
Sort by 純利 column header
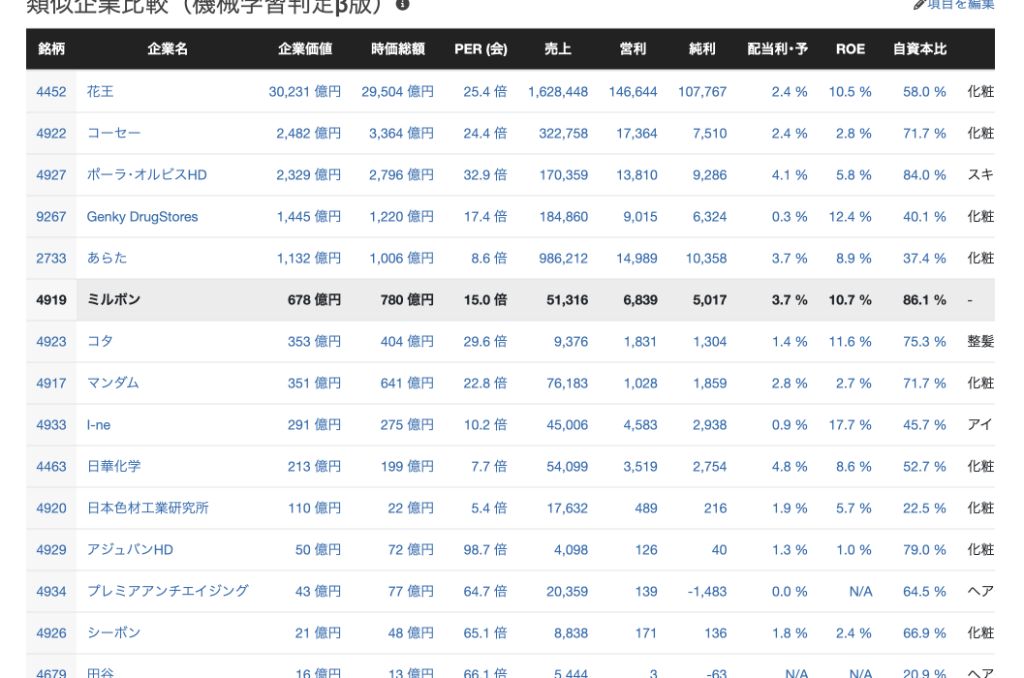coord(702,49)
